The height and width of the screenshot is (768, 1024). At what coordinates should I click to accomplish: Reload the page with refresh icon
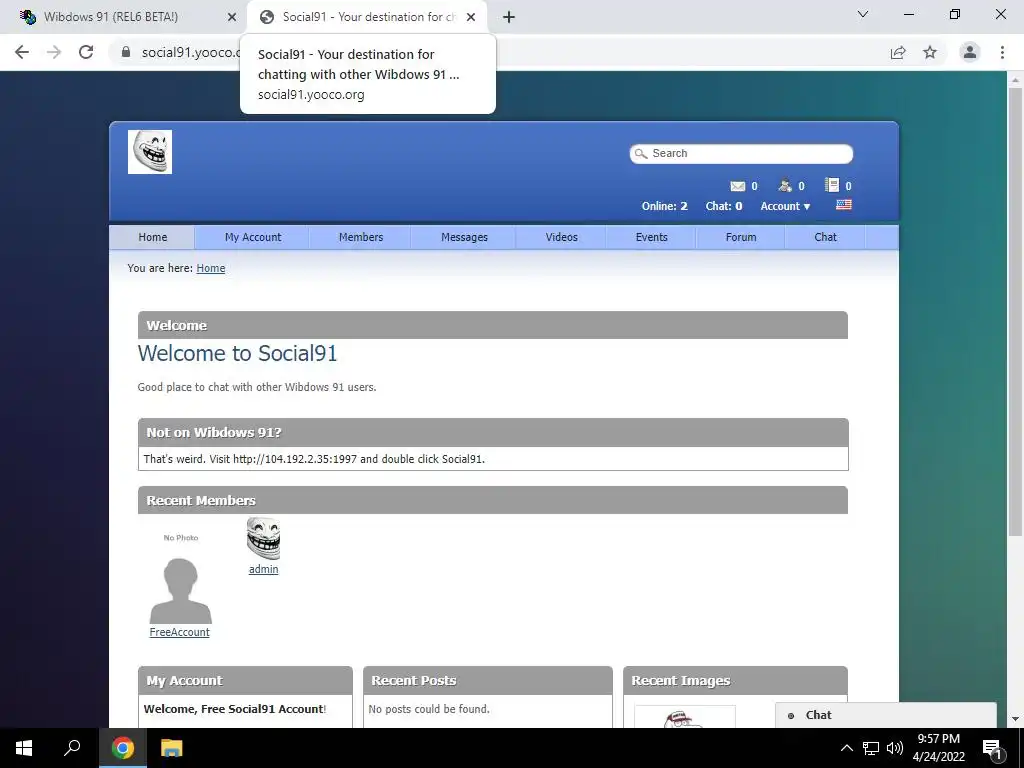[x=86, y=52]
